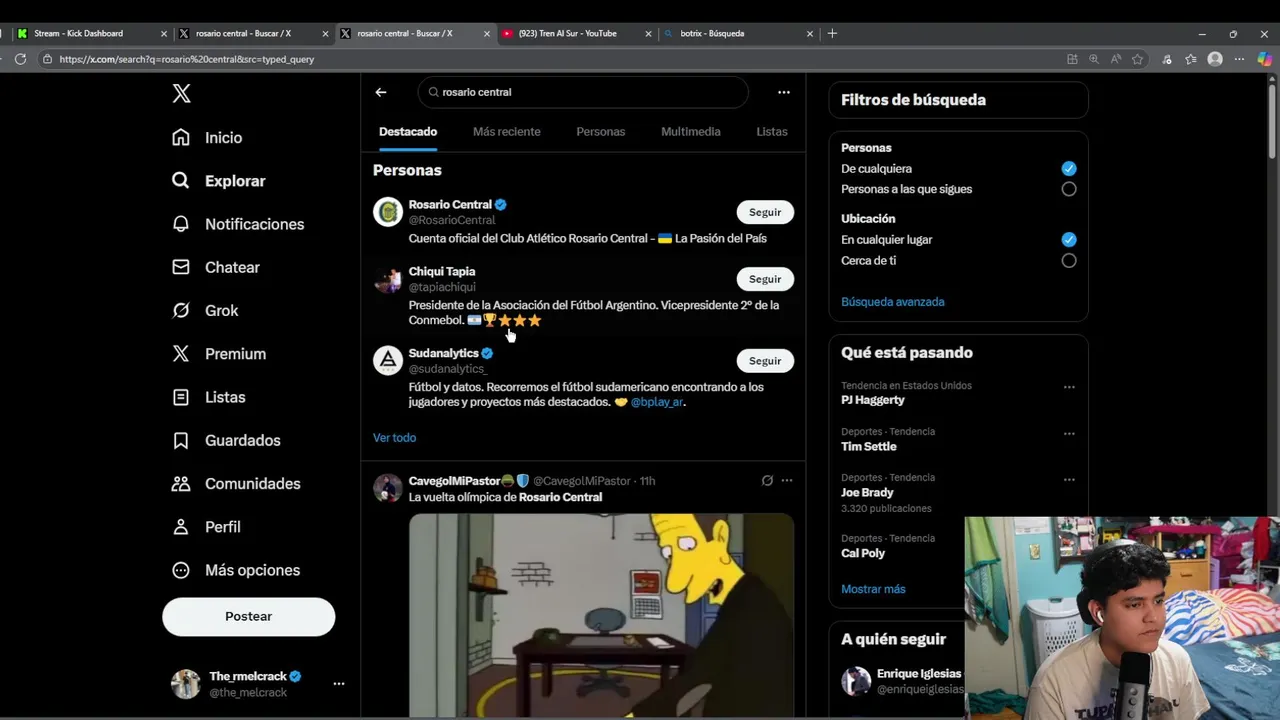Screen dimensions: 1280x720
Task: Close the YouTube Tren Al Sur tab
Action: tap(648, 33)
